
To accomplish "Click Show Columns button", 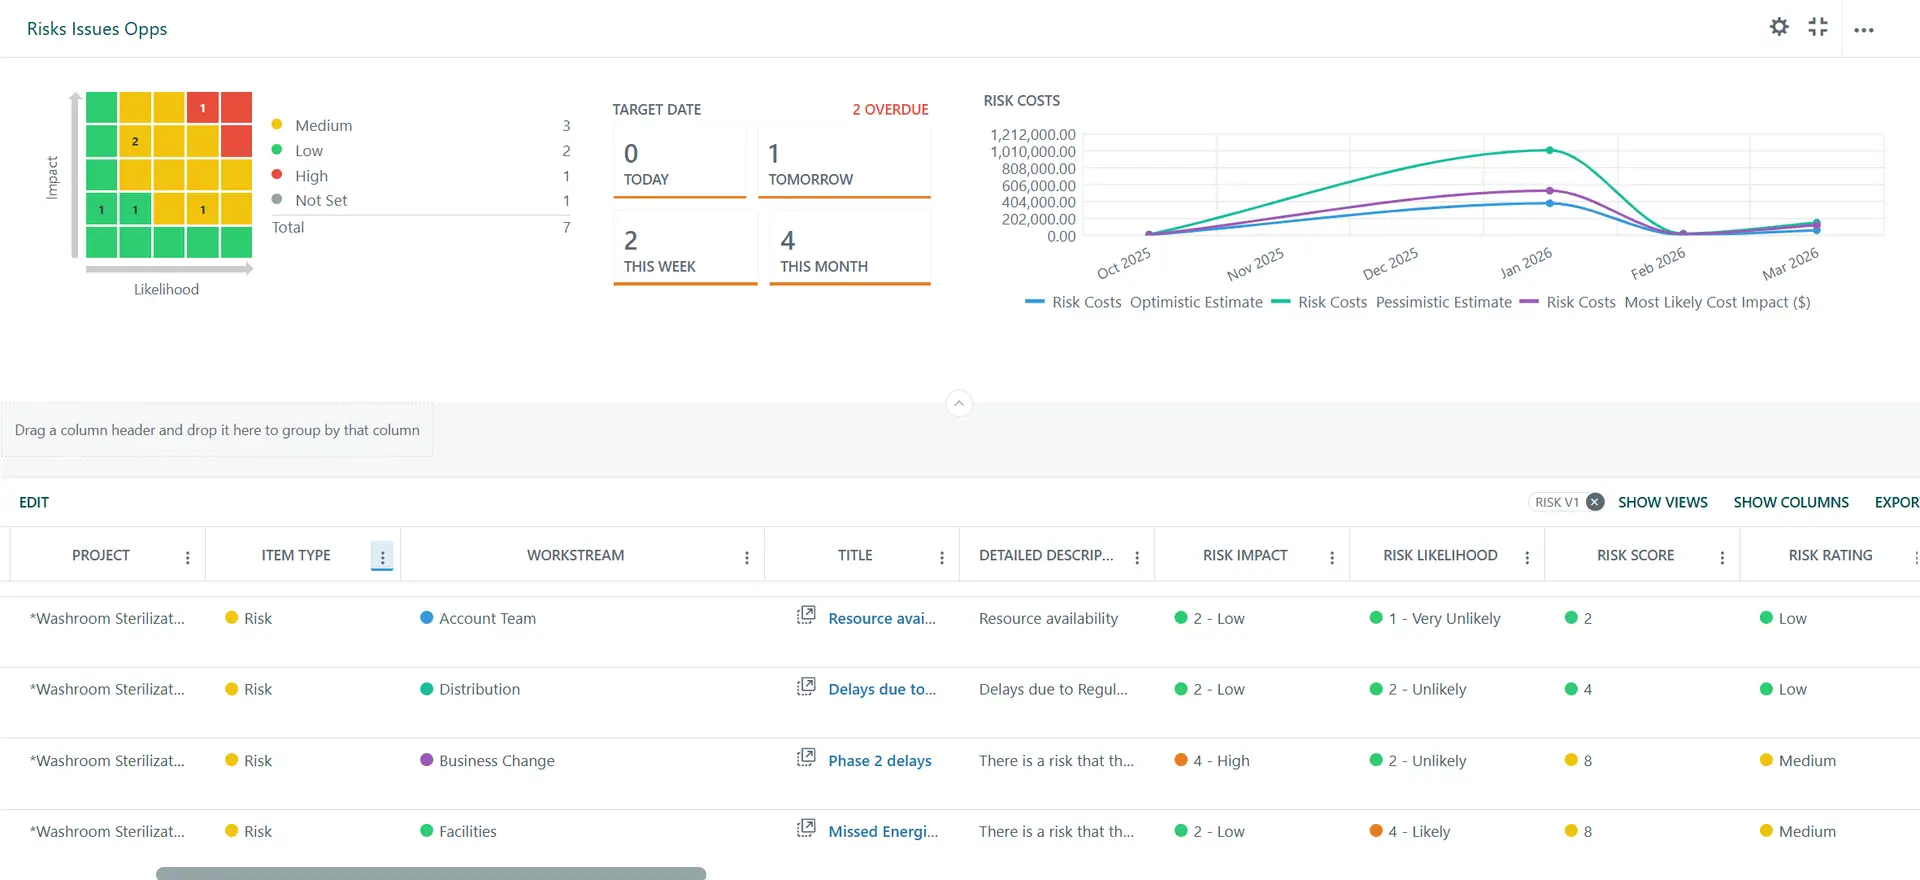I will pyautogui.click(x=1790, y=502).
